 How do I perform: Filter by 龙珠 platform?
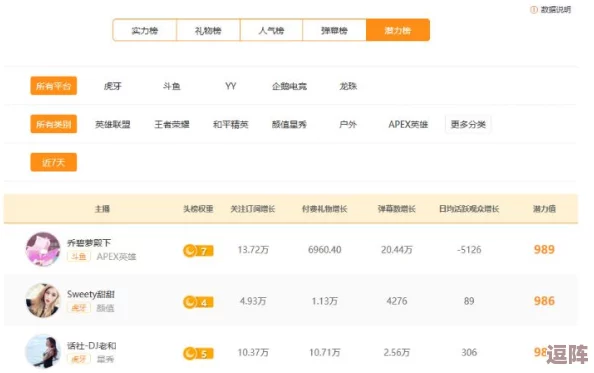[x=348, y=86]
